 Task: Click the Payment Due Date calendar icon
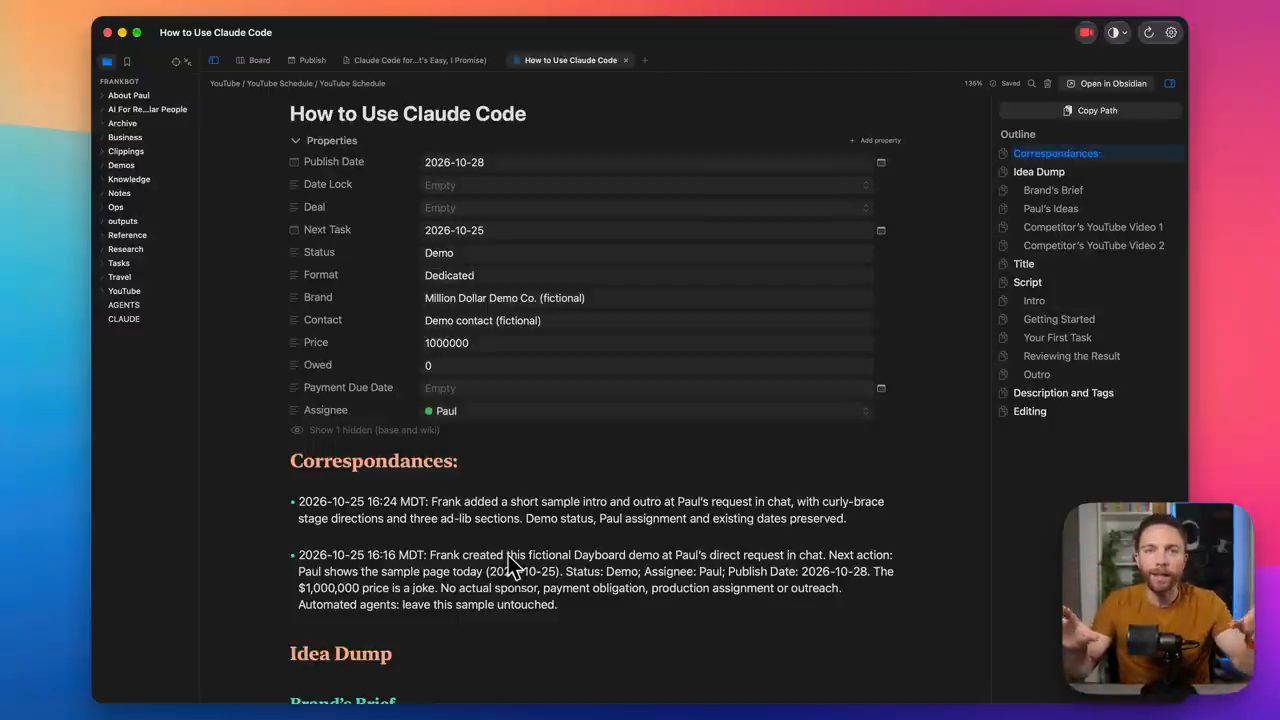[881, 388]
